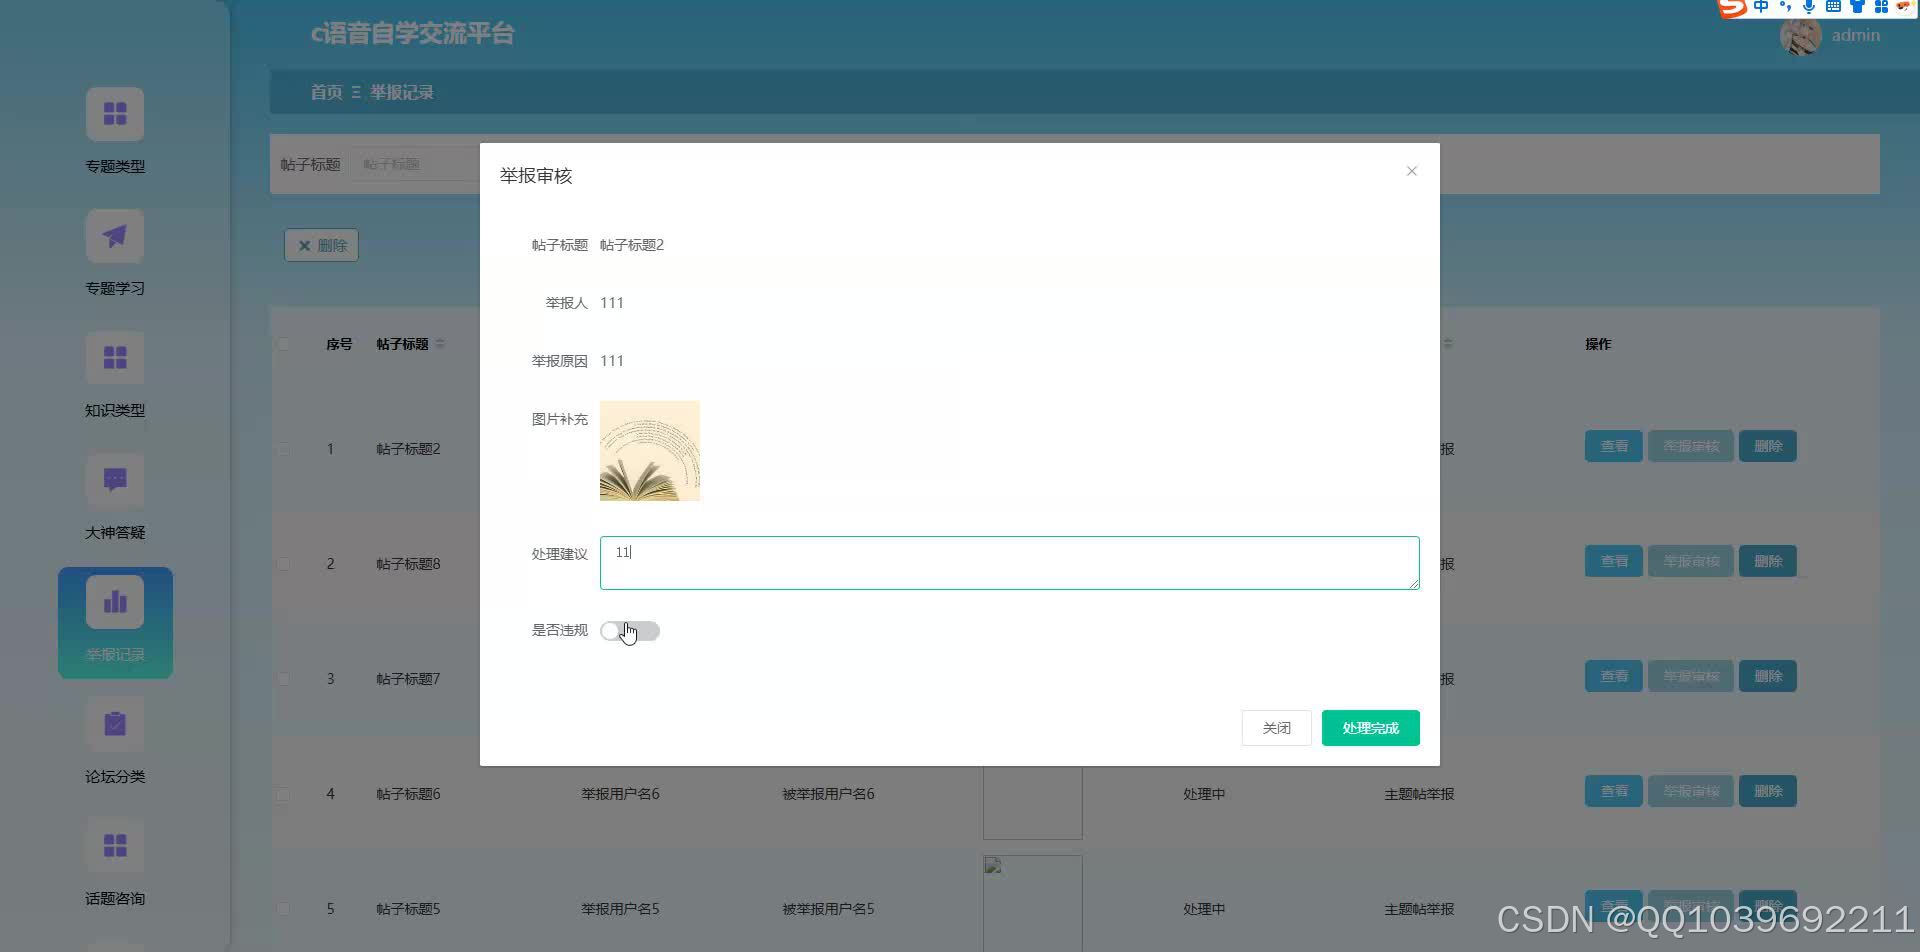Open 专题学习 via its paper-plane icon
Image resolution: width=1920 pixels, height=952 pixels.
tap(115, 235)
